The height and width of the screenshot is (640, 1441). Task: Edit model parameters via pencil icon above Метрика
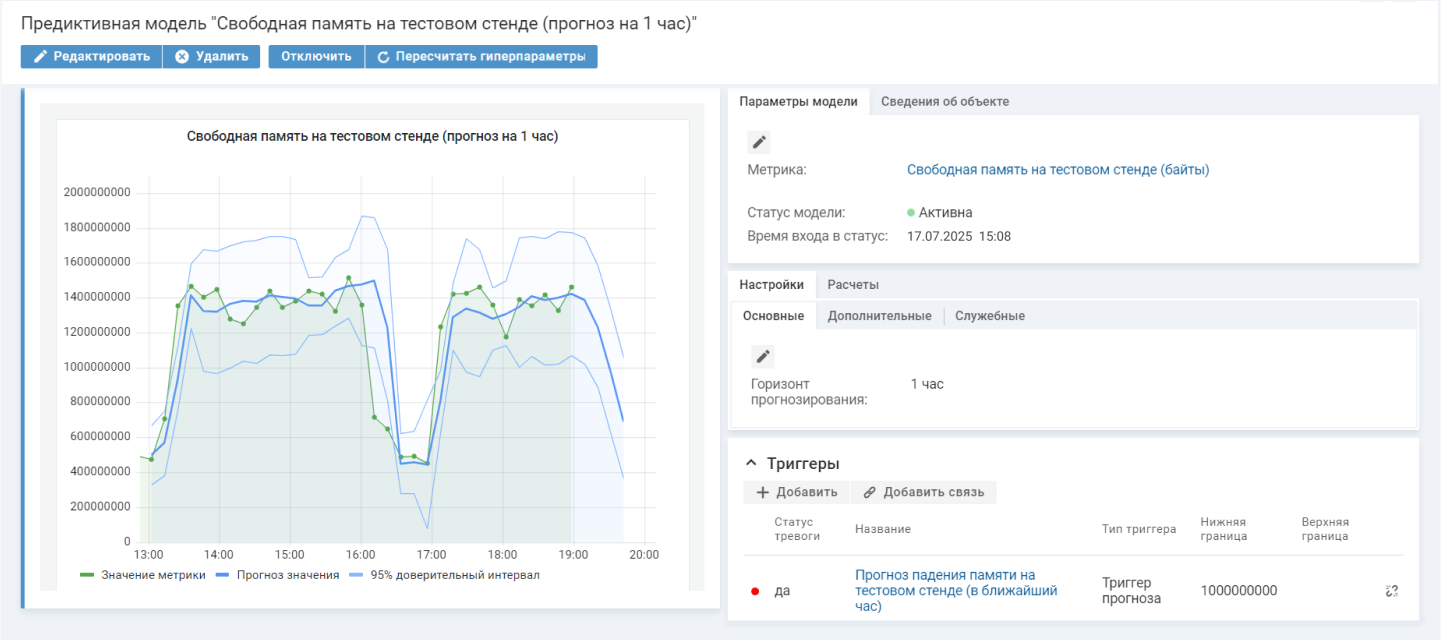coord(759,142)
